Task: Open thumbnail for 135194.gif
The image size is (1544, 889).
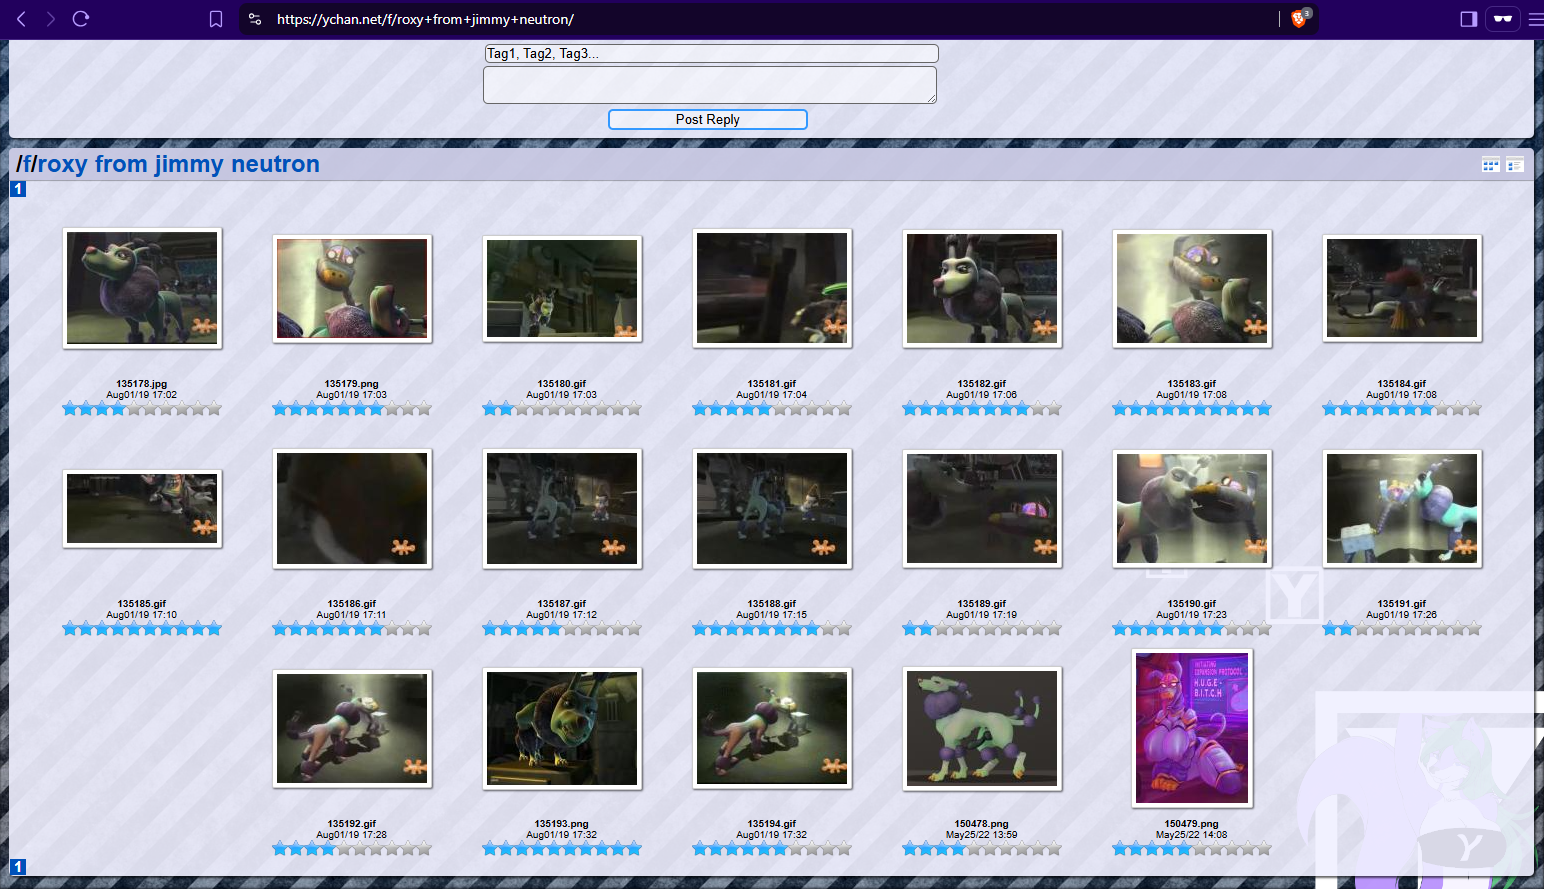Action: tap(772, 729)
